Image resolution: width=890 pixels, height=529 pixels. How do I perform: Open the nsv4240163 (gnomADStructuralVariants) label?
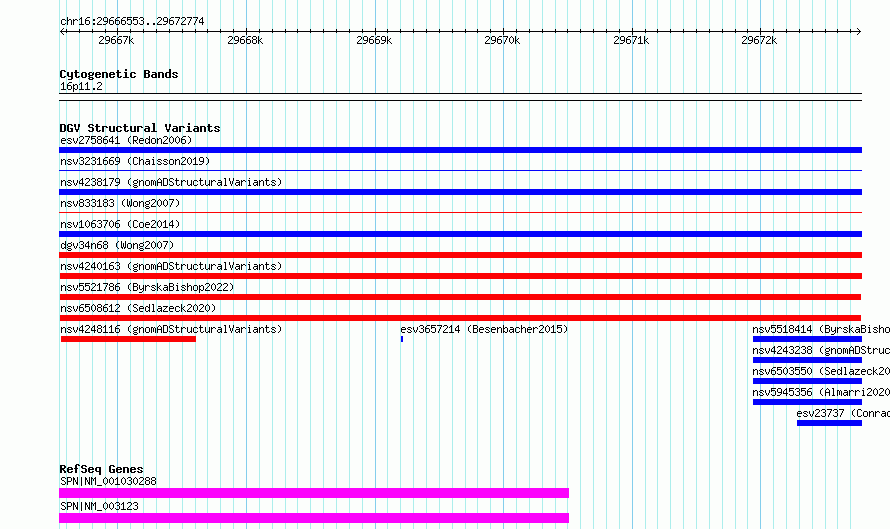pos(171,266)
